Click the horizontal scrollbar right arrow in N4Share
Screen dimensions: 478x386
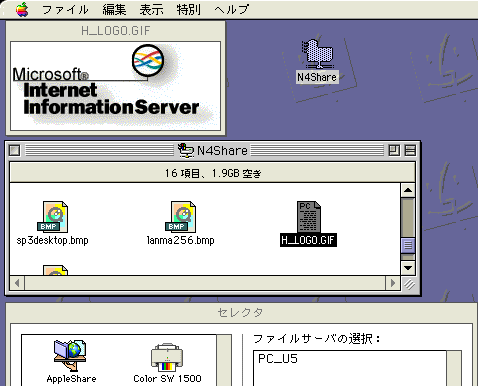393,283
